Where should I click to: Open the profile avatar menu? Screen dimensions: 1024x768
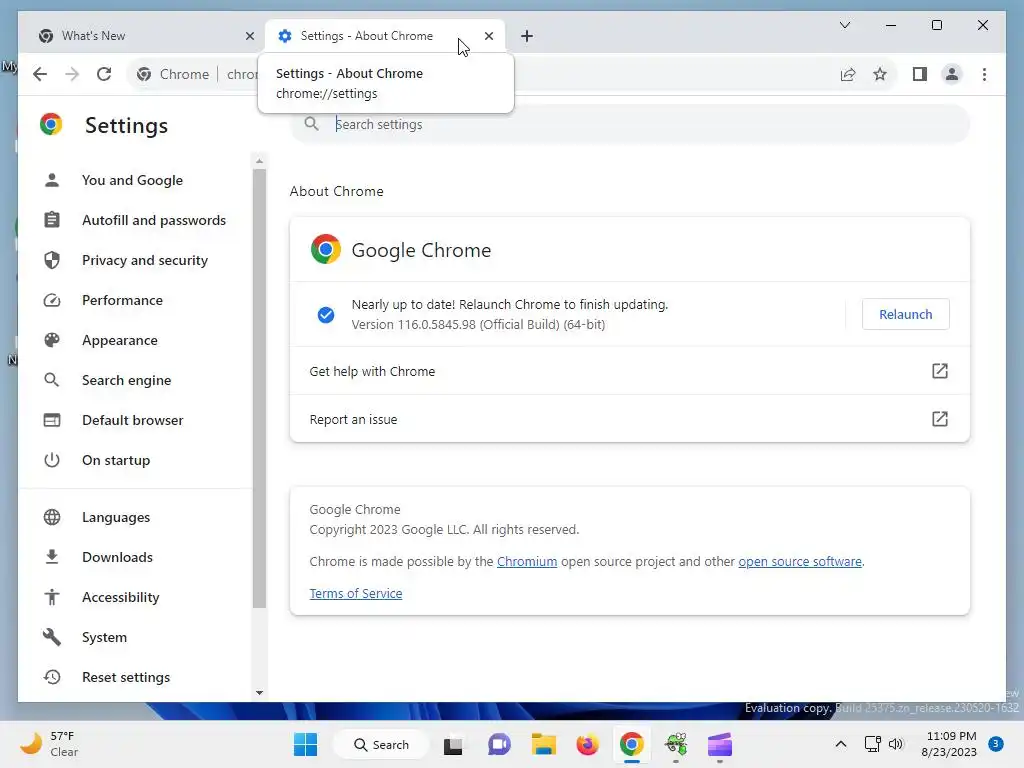(952, 74)
